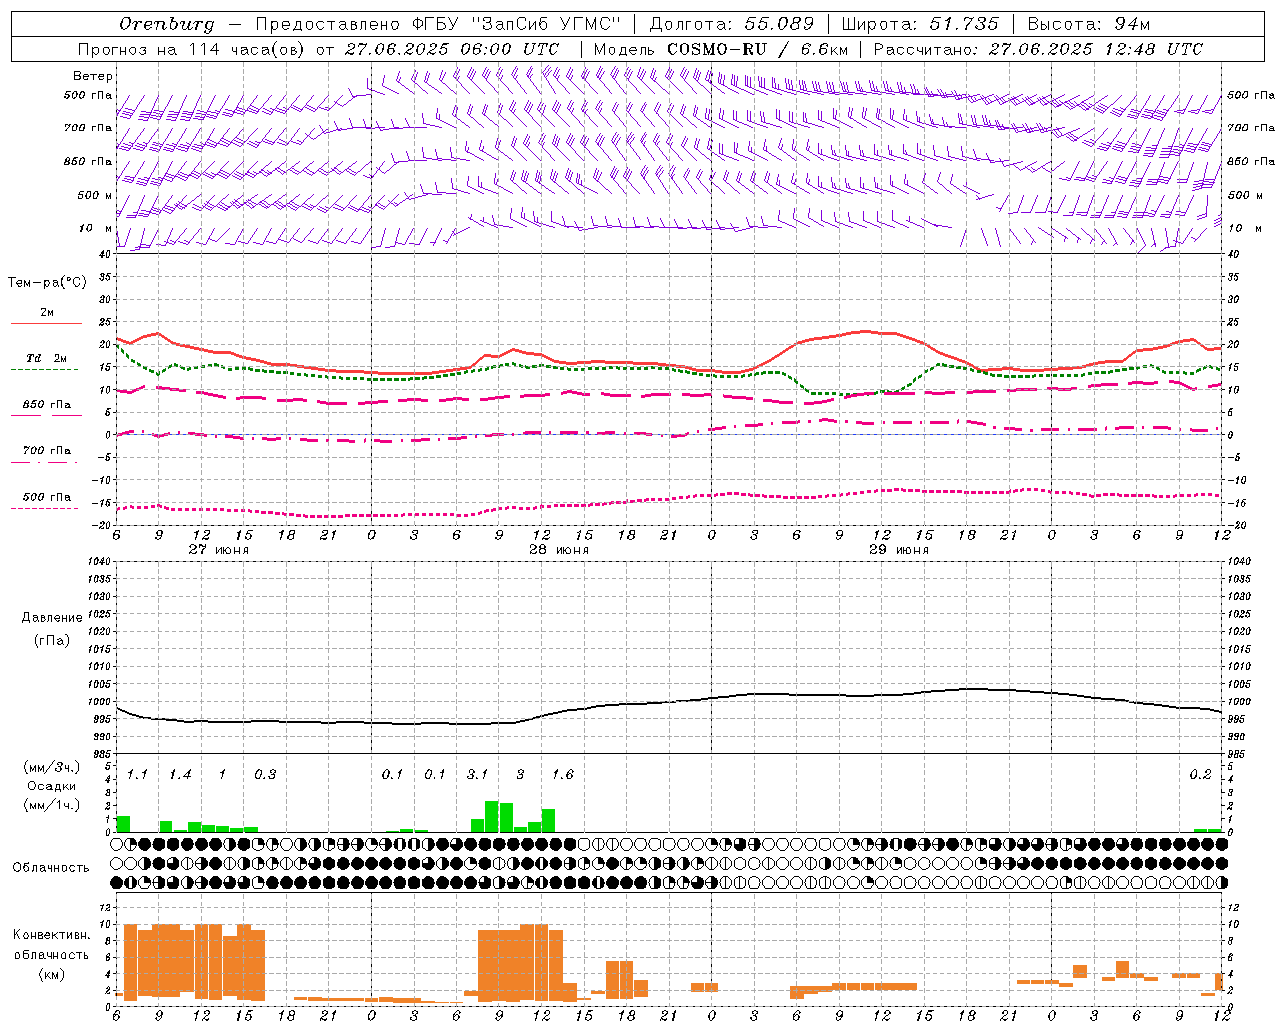Click the Долгота: 55.089 header entry
Screen dimensions: 1280x1024
732,24
